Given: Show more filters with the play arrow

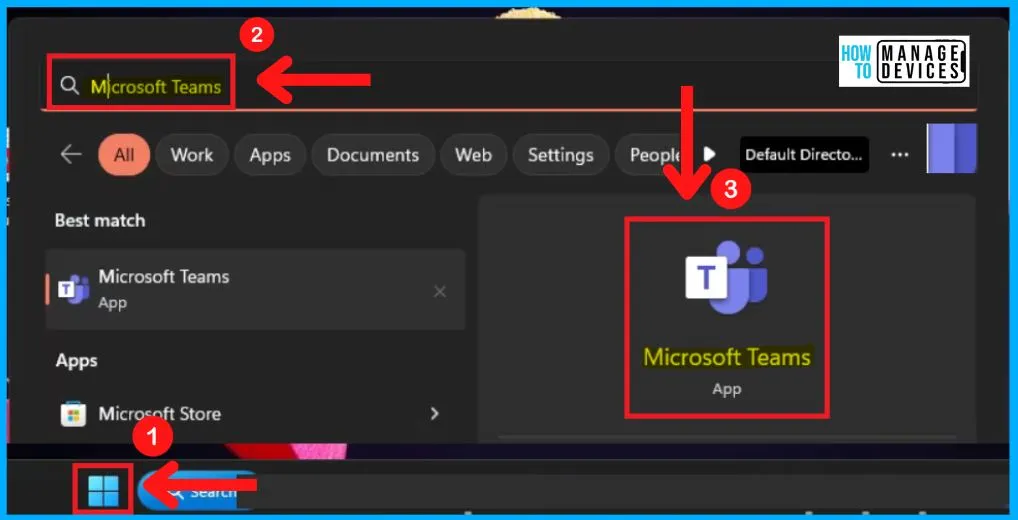Looking at the screenshot, I should [x=710, y=155].
